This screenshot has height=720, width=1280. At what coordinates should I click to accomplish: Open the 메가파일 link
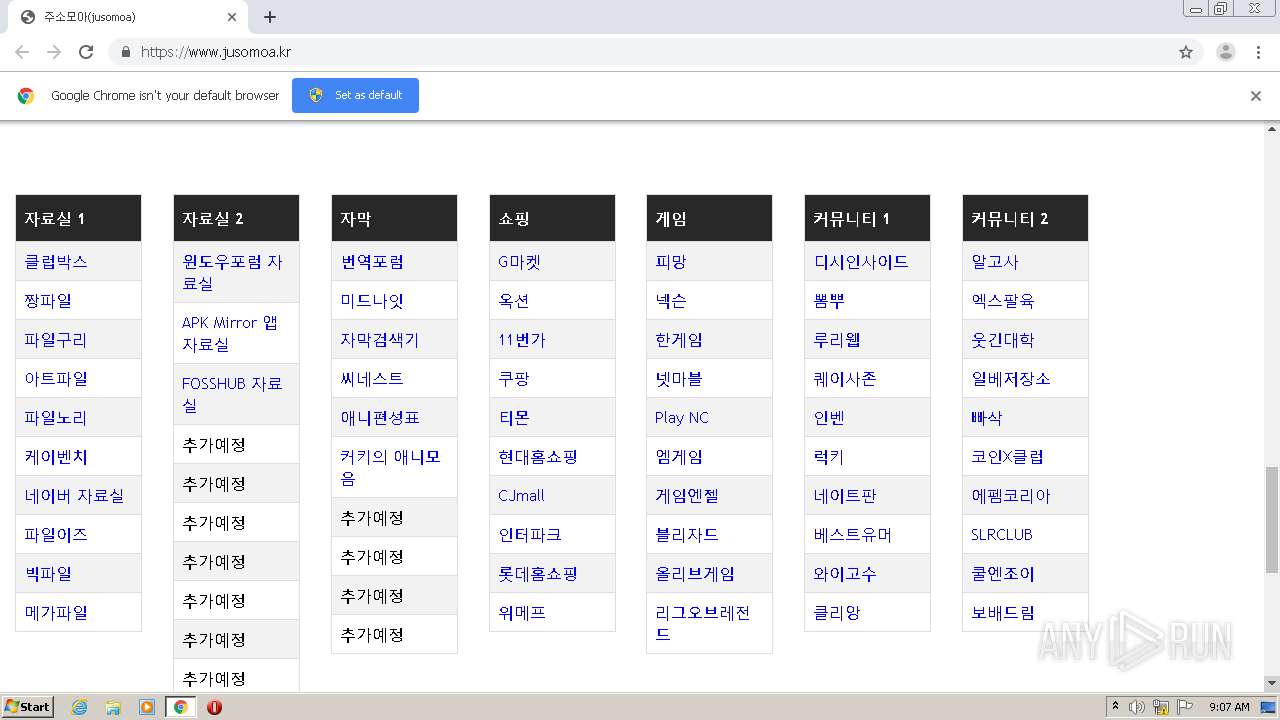click(56, 612)
